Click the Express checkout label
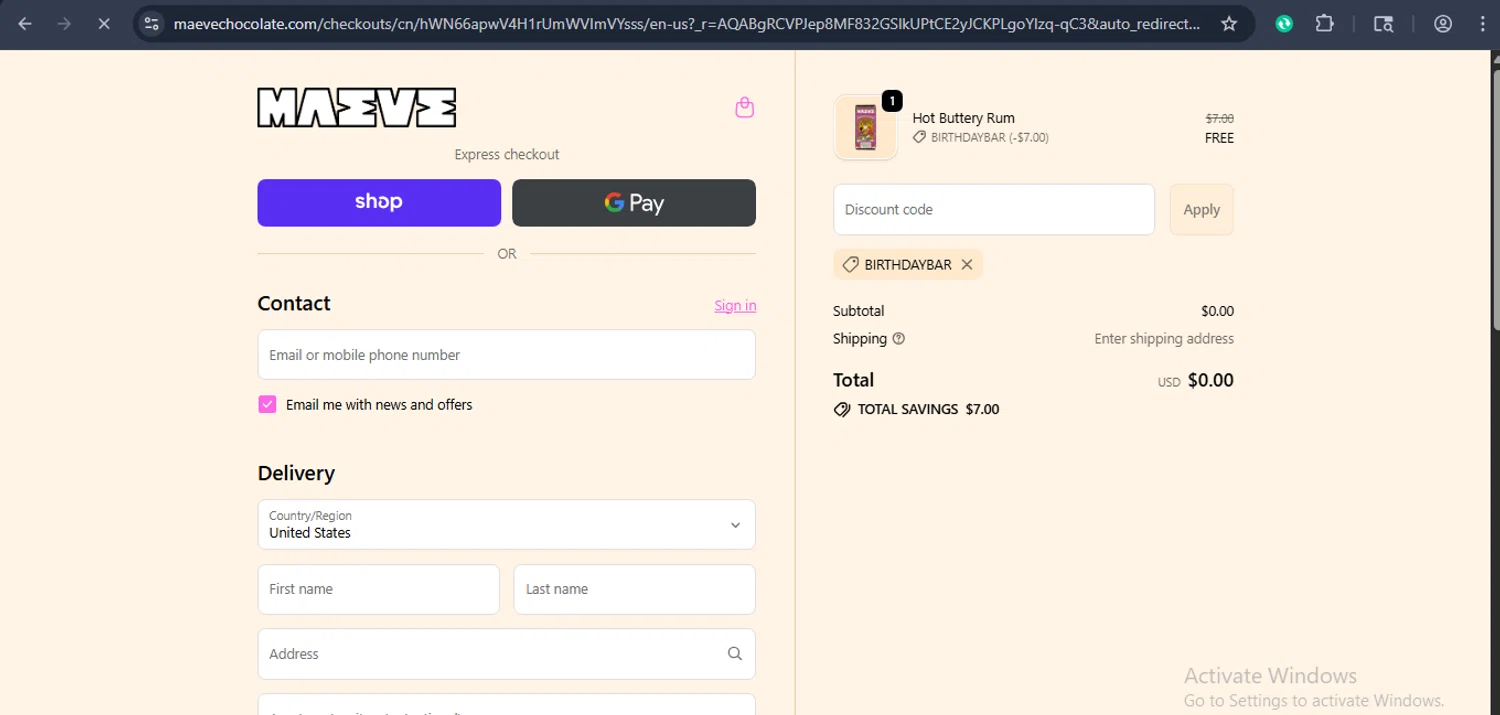This screenshot has height=715, width=1500. [x=507, y=155]
